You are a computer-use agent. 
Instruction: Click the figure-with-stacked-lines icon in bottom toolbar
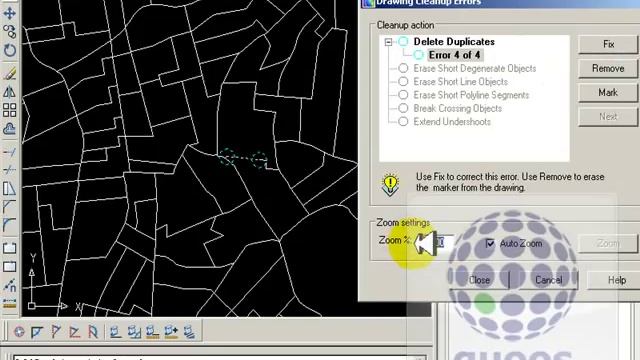189,332
